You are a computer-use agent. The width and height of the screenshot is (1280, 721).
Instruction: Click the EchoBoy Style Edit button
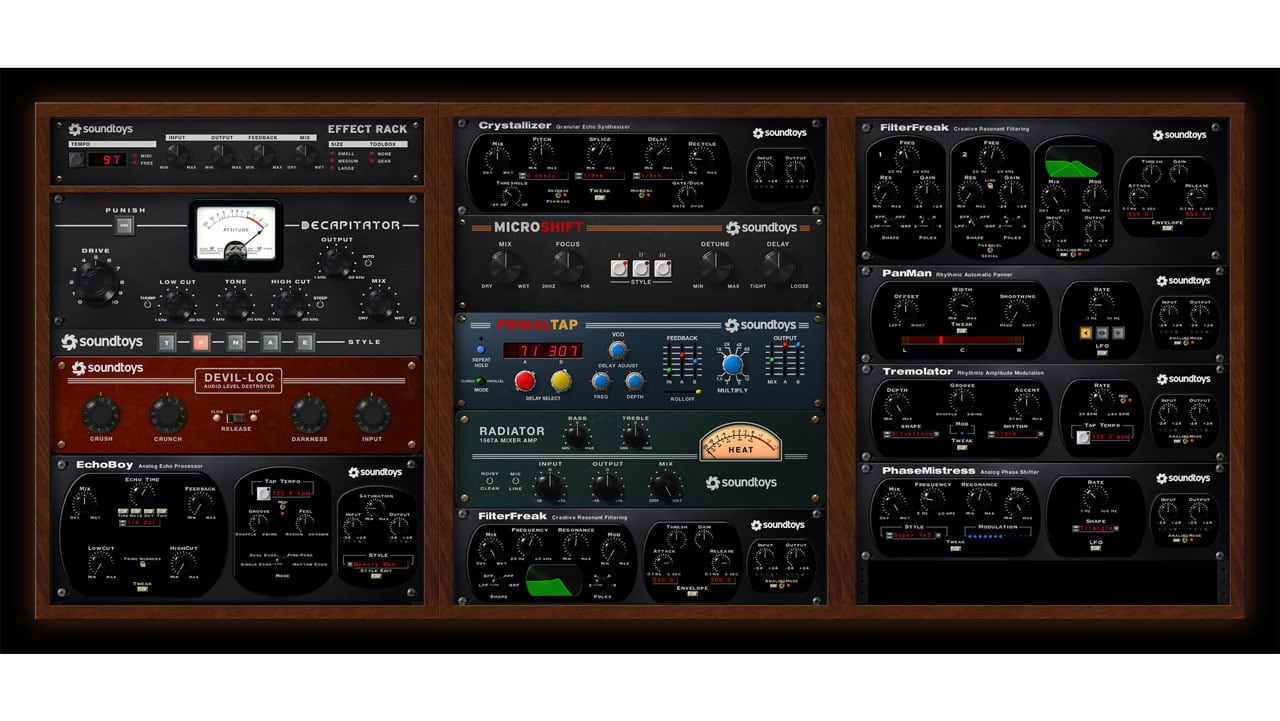click(x=377, y=577)
